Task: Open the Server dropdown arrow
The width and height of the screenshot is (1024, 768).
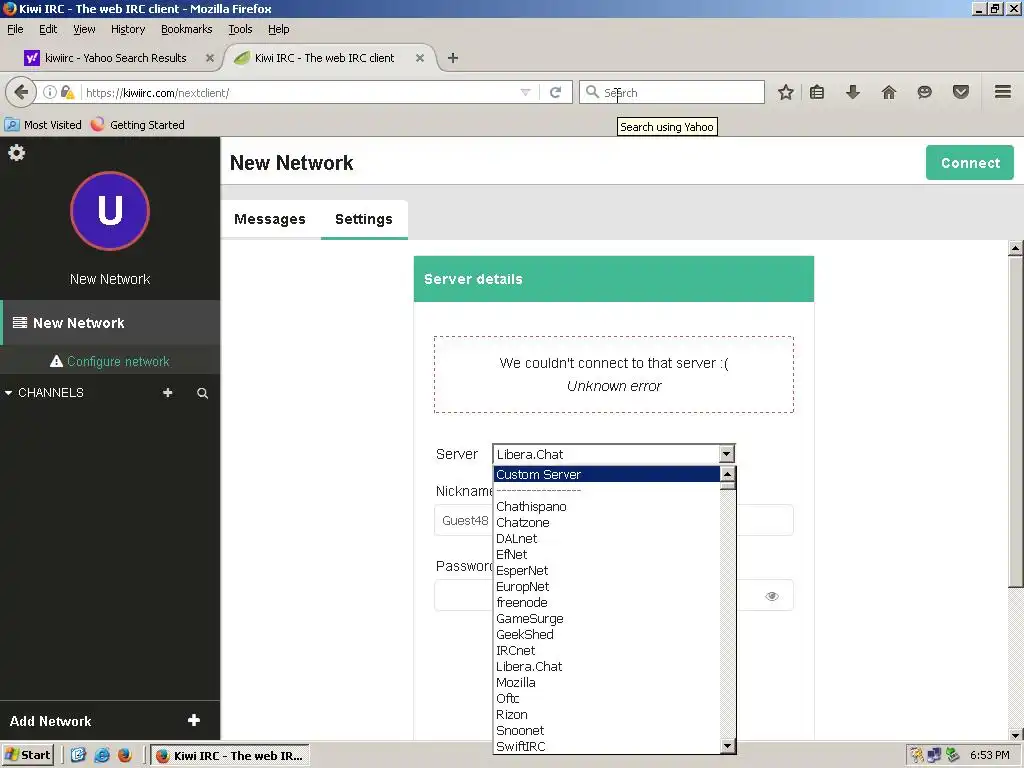Action: [x=726, y=454]
